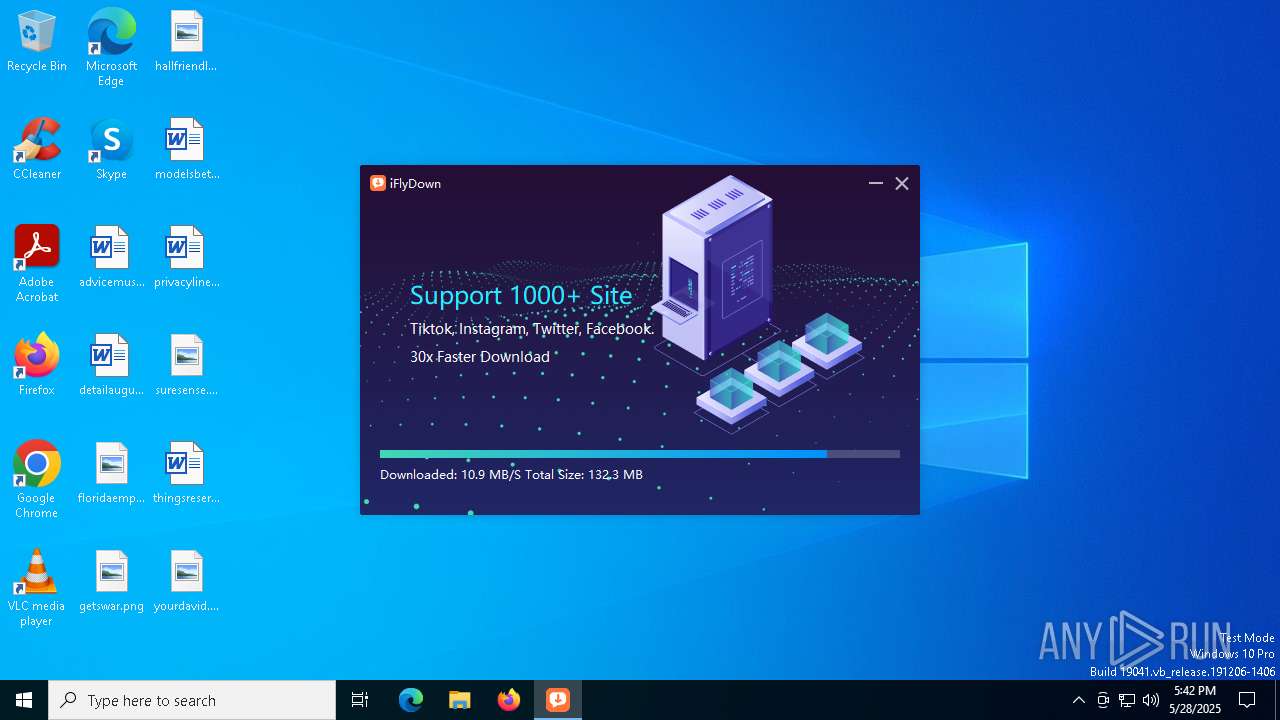Select the thingsreser... Word document
The image size is (1280, 720).
tap(186, 474)
